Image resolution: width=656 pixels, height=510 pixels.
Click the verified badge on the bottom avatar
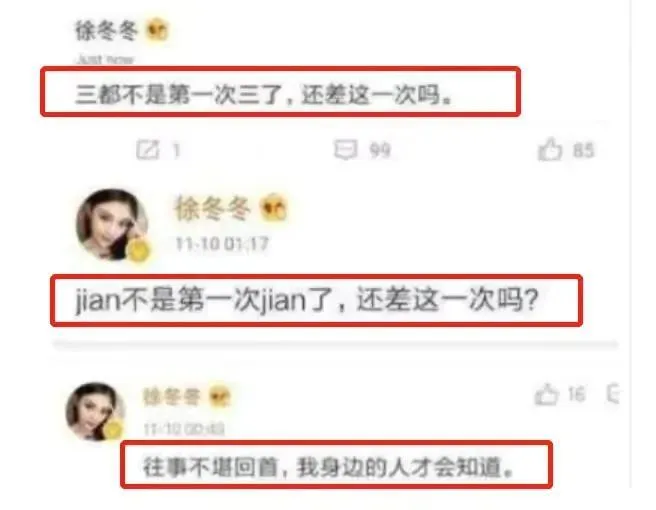coord(114,430)
